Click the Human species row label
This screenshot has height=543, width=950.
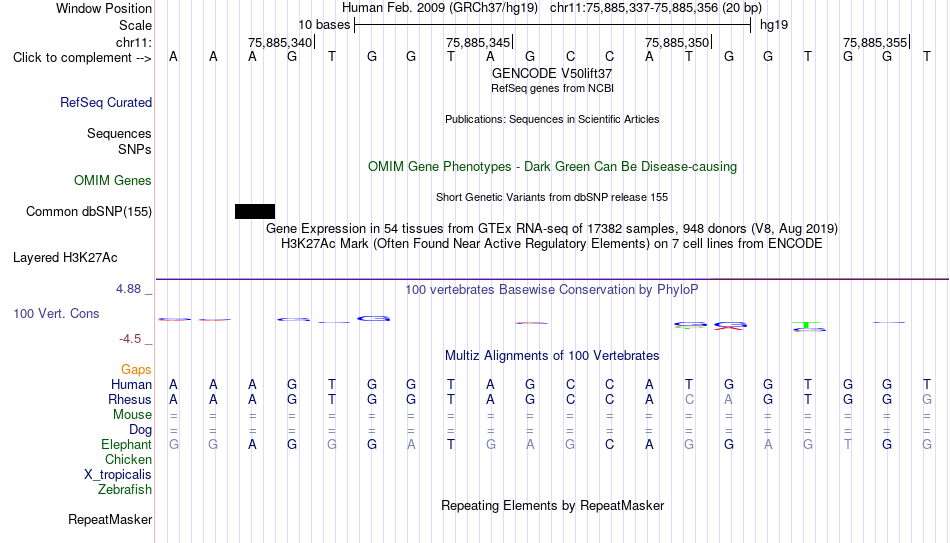[x=131, y=385]
